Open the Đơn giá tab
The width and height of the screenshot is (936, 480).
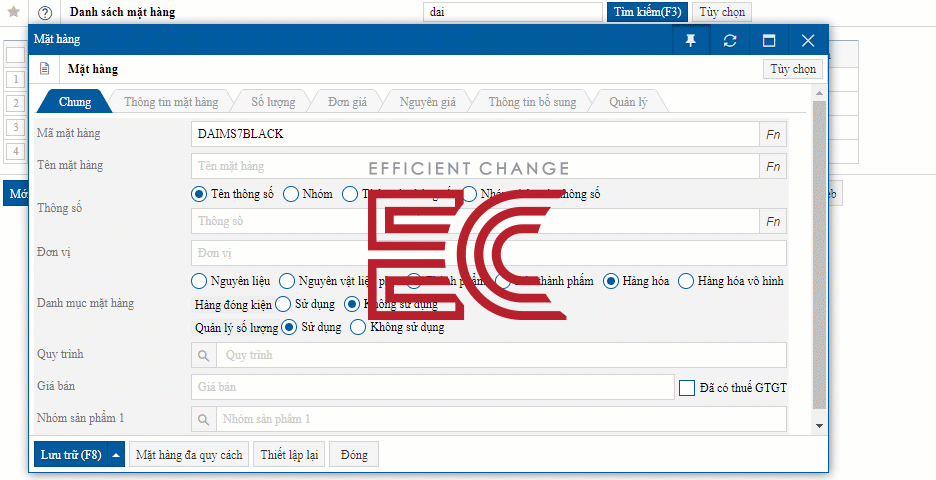point(347,102)
